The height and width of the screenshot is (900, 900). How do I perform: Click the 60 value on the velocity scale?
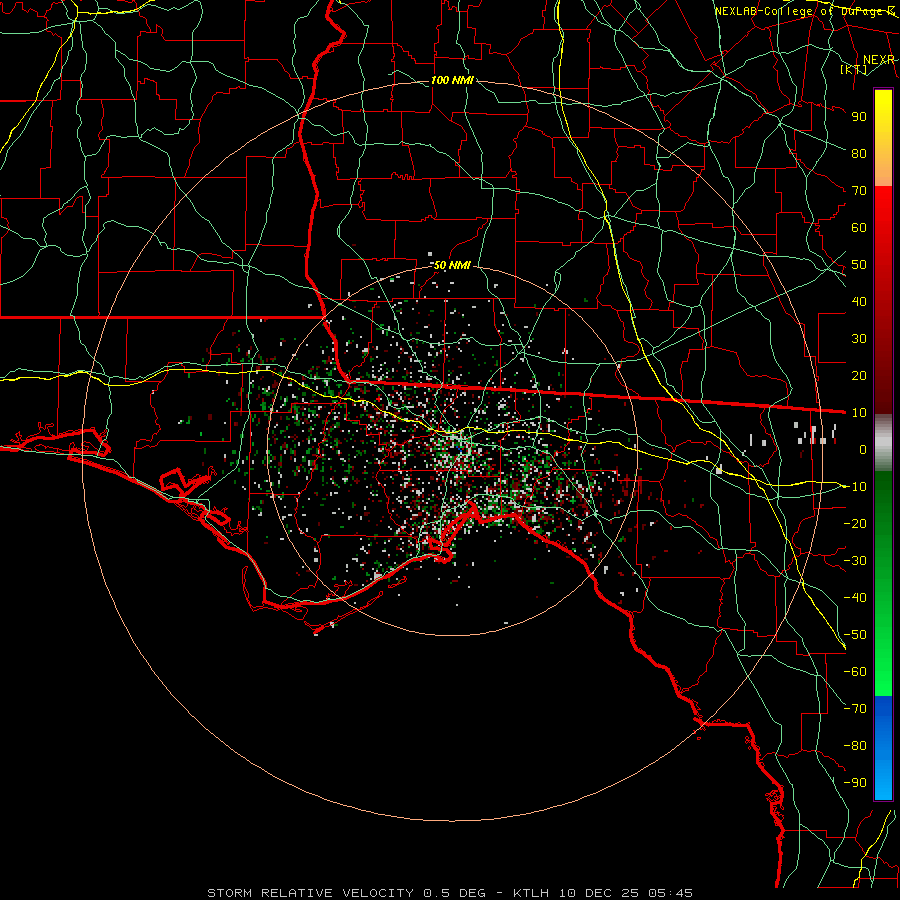coord(859,227)
